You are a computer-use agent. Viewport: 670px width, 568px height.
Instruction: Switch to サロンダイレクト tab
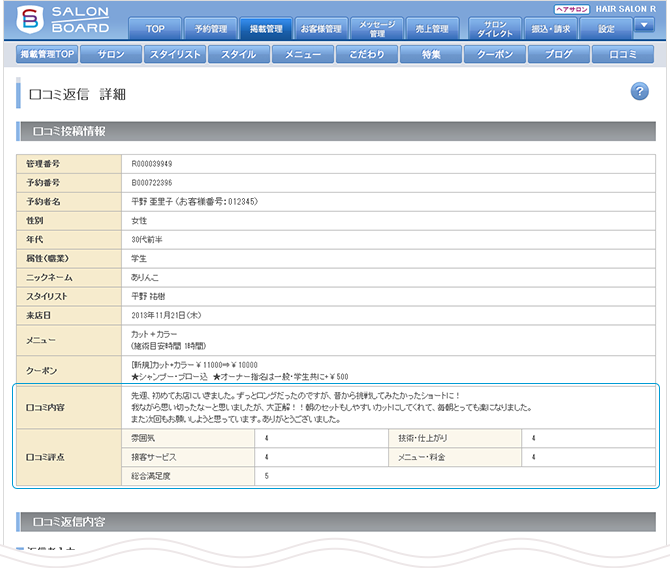[x=494, y=28]
